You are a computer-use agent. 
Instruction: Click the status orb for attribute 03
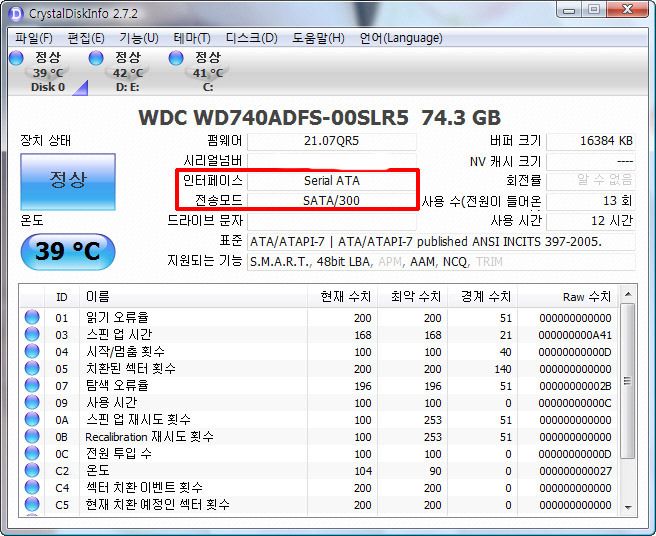tap(32, 334)
